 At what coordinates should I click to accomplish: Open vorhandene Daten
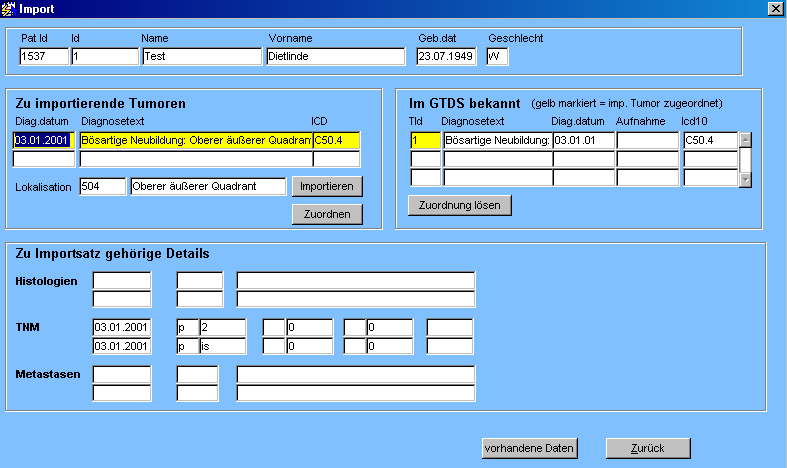[529, 448]
